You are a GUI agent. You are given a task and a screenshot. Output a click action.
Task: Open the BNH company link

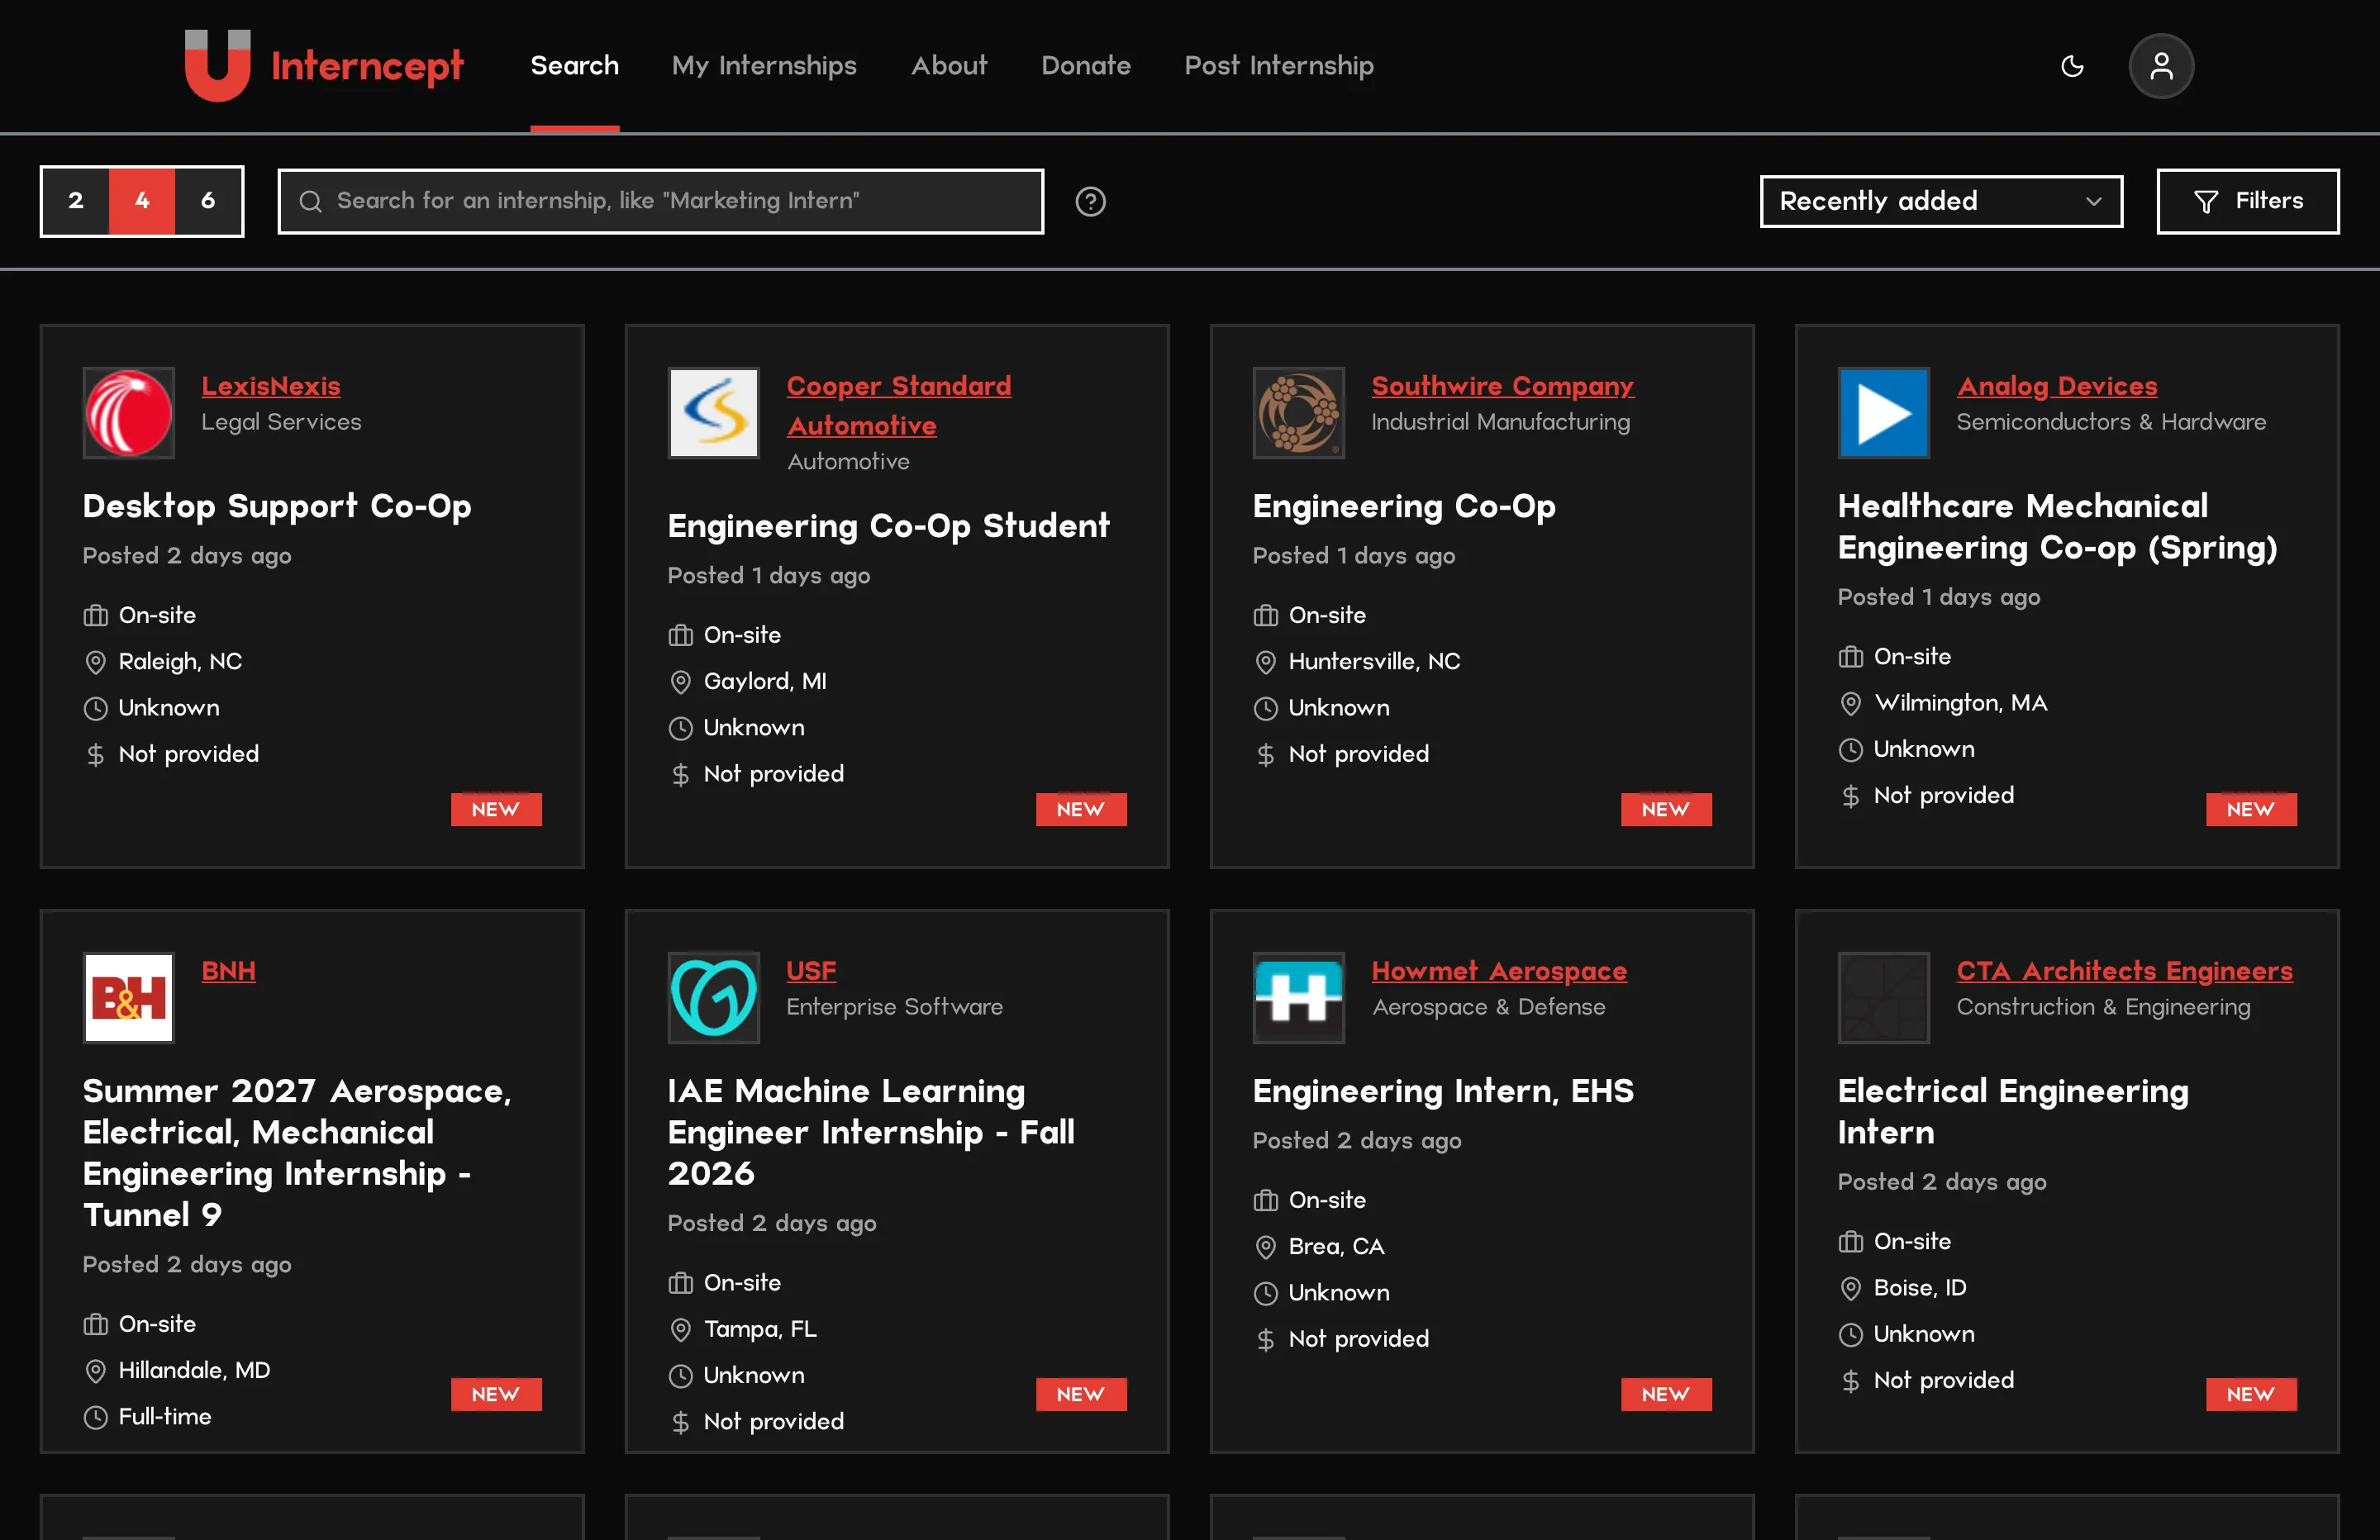228,971
